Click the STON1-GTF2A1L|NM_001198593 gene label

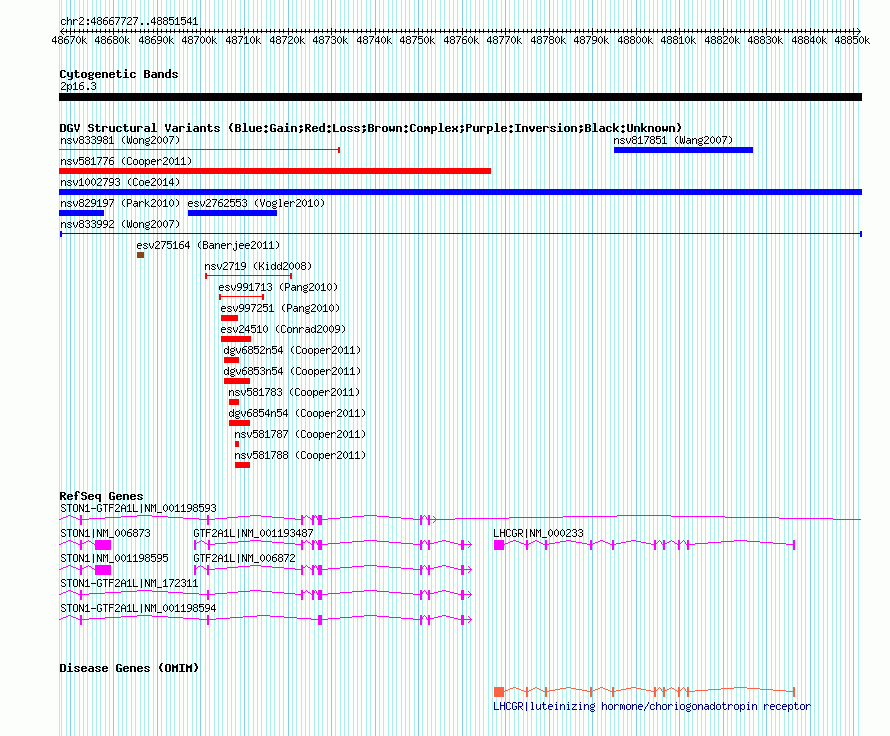coord(138,508)
